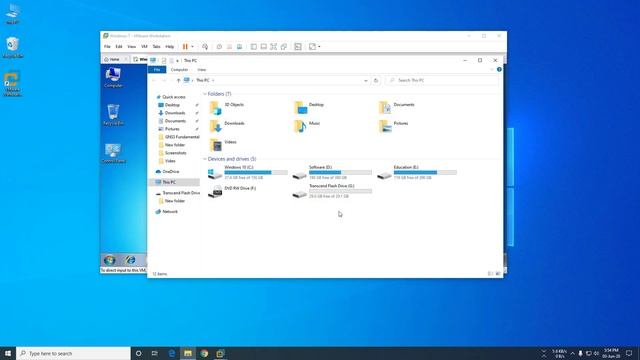Select the Music folder
Screen dimensions: 640x360
point(307,127)
